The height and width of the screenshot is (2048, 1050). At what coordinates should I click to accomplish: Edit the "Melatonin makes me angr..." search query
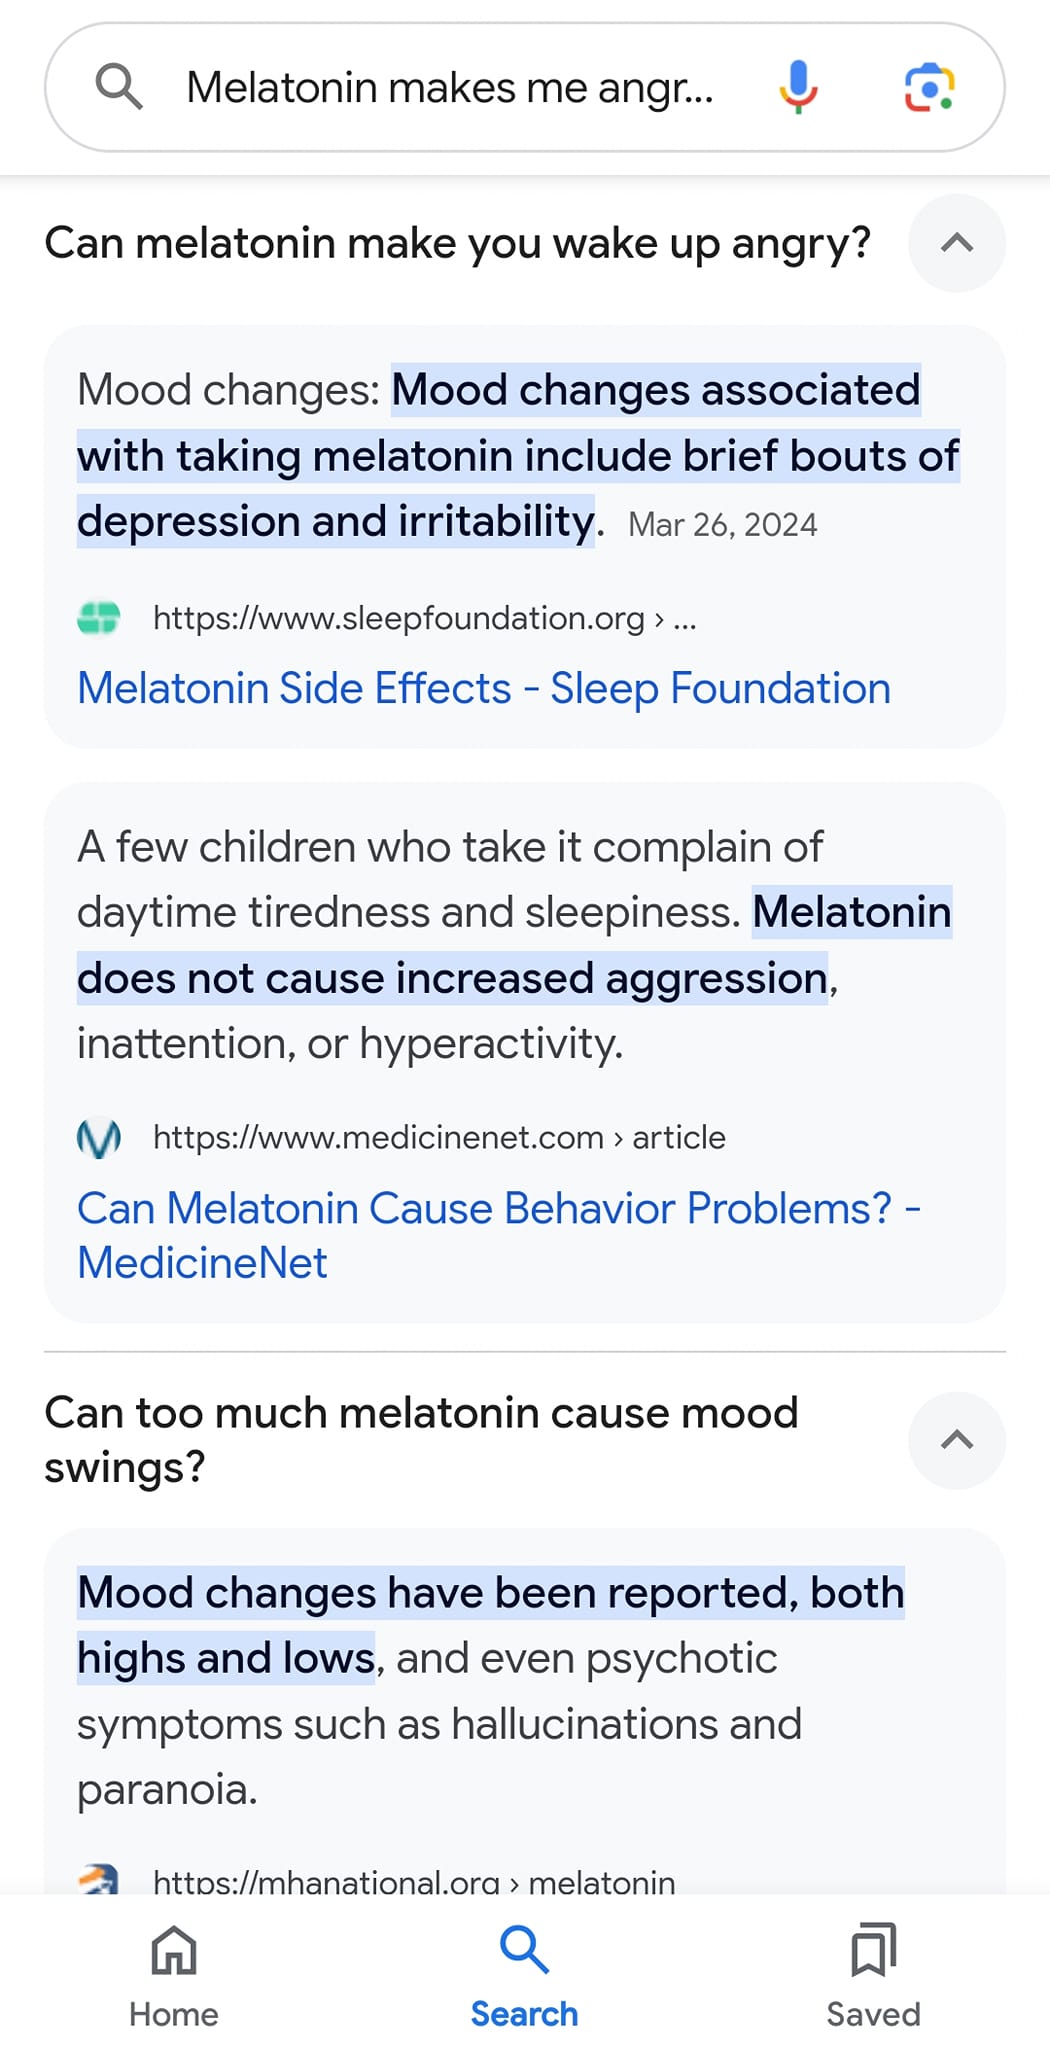450,88
